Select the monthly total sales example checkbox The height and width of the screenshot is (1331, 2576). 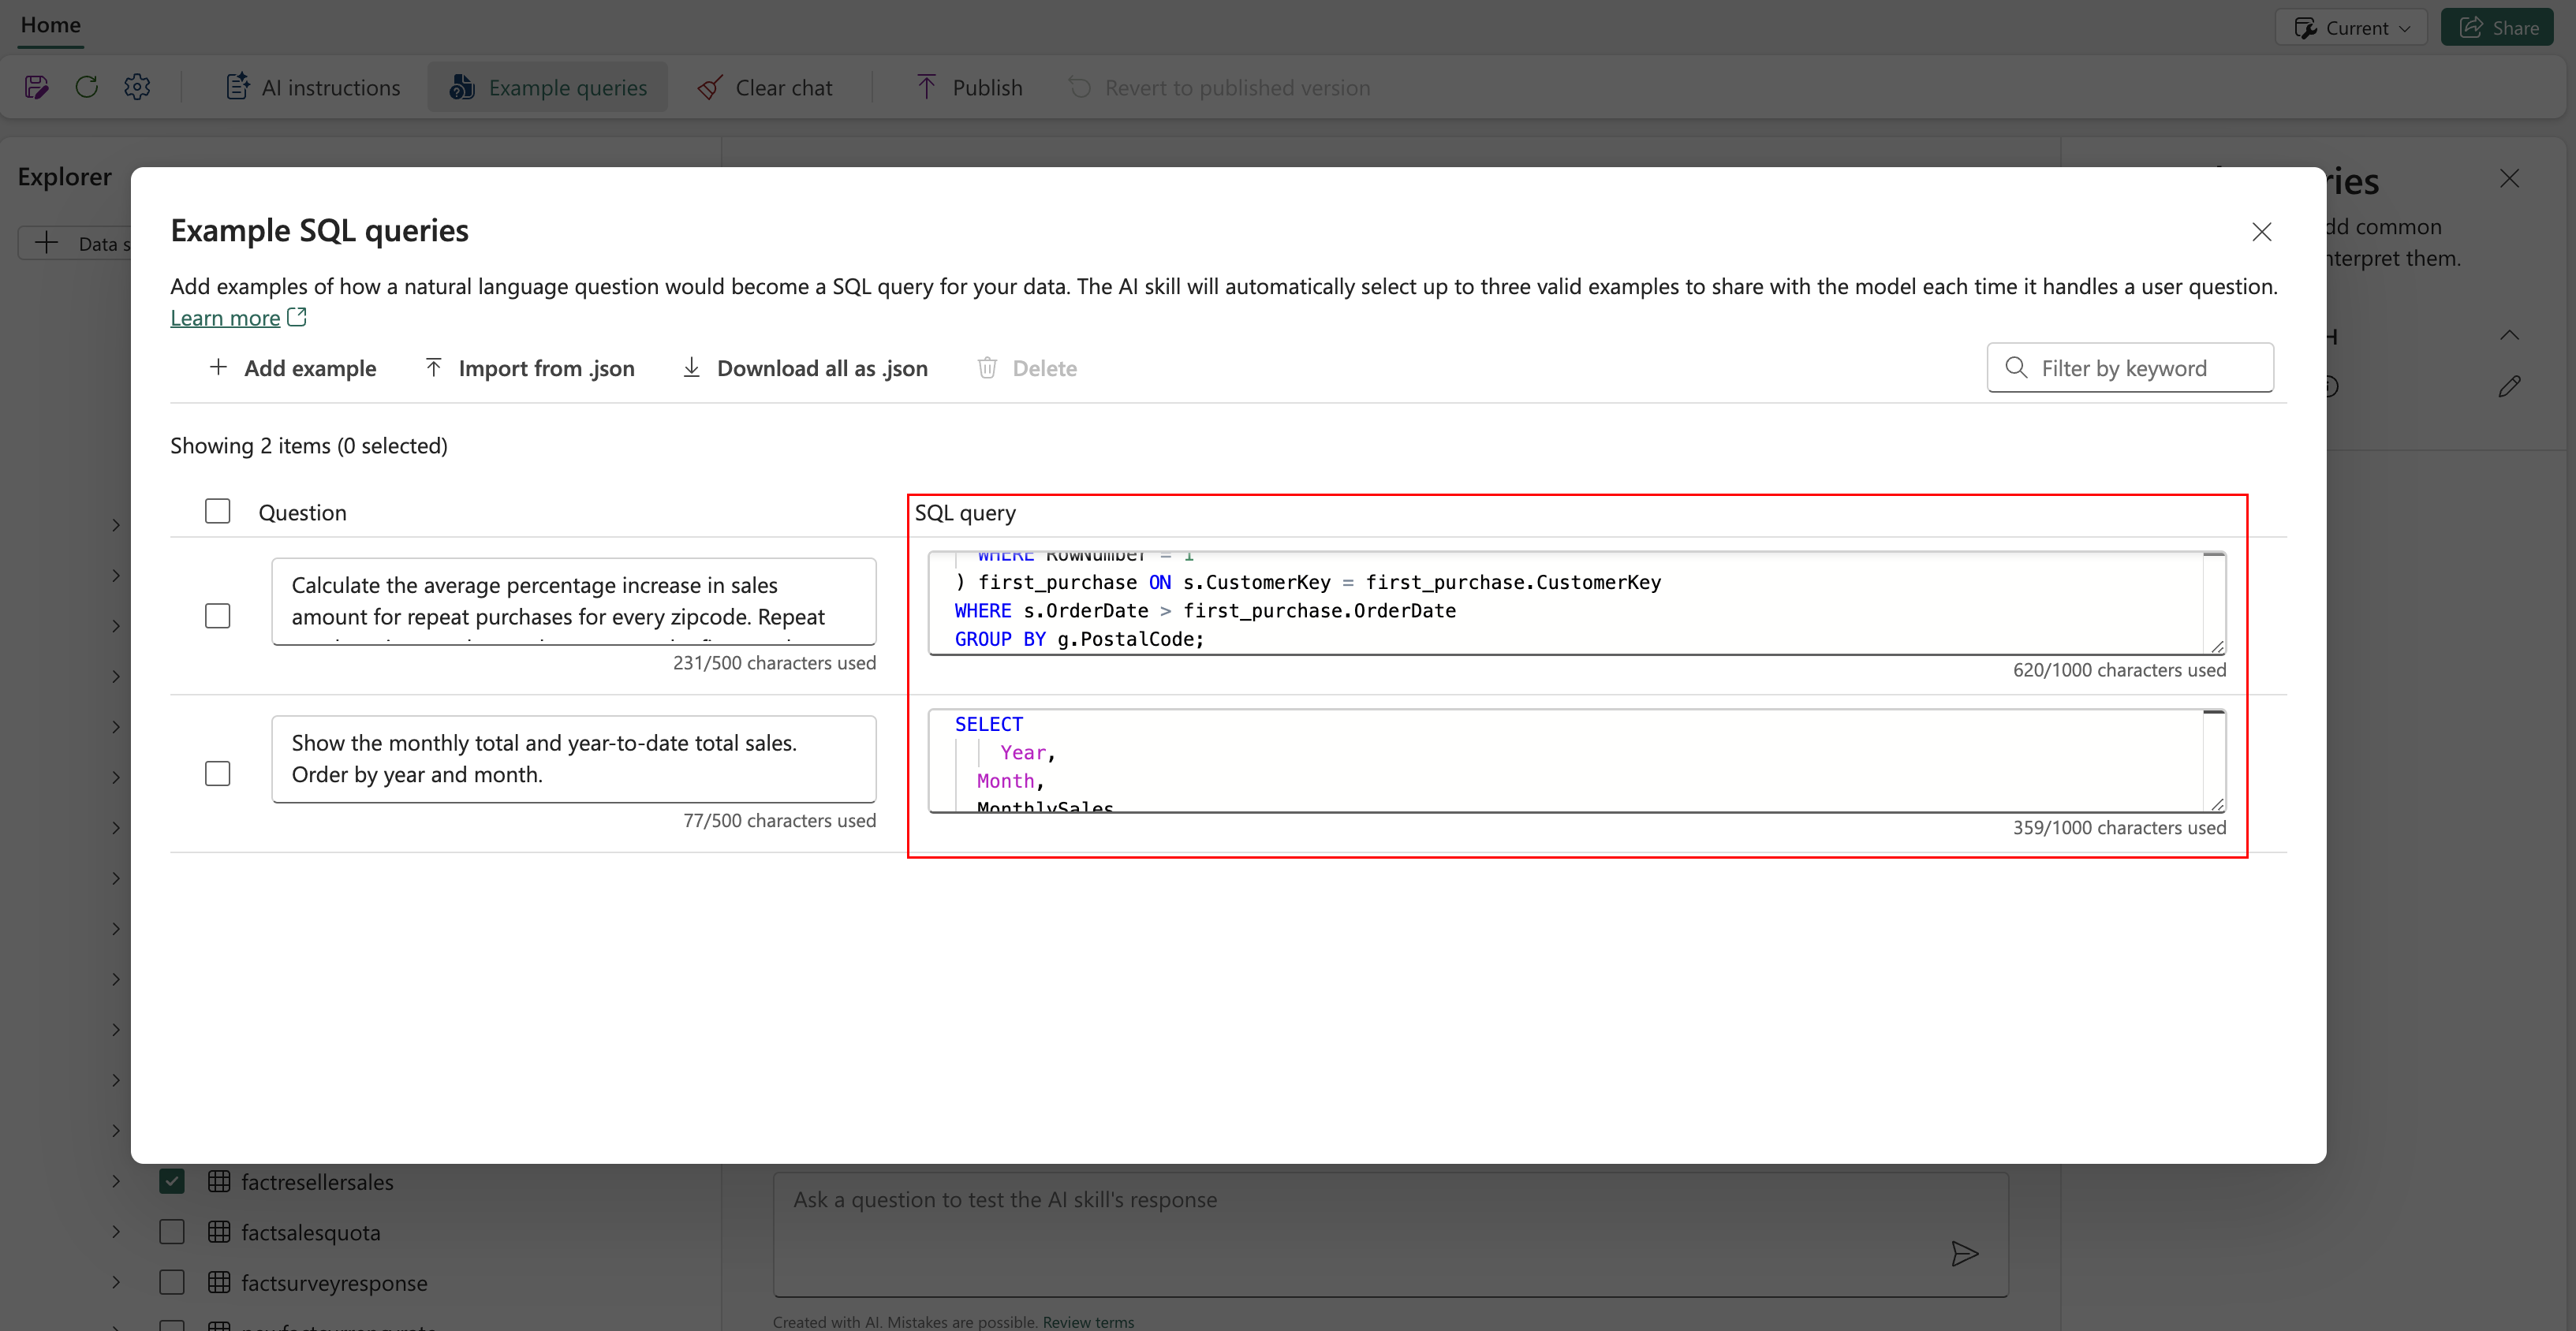pyautogui.click(x=217, y=773)
